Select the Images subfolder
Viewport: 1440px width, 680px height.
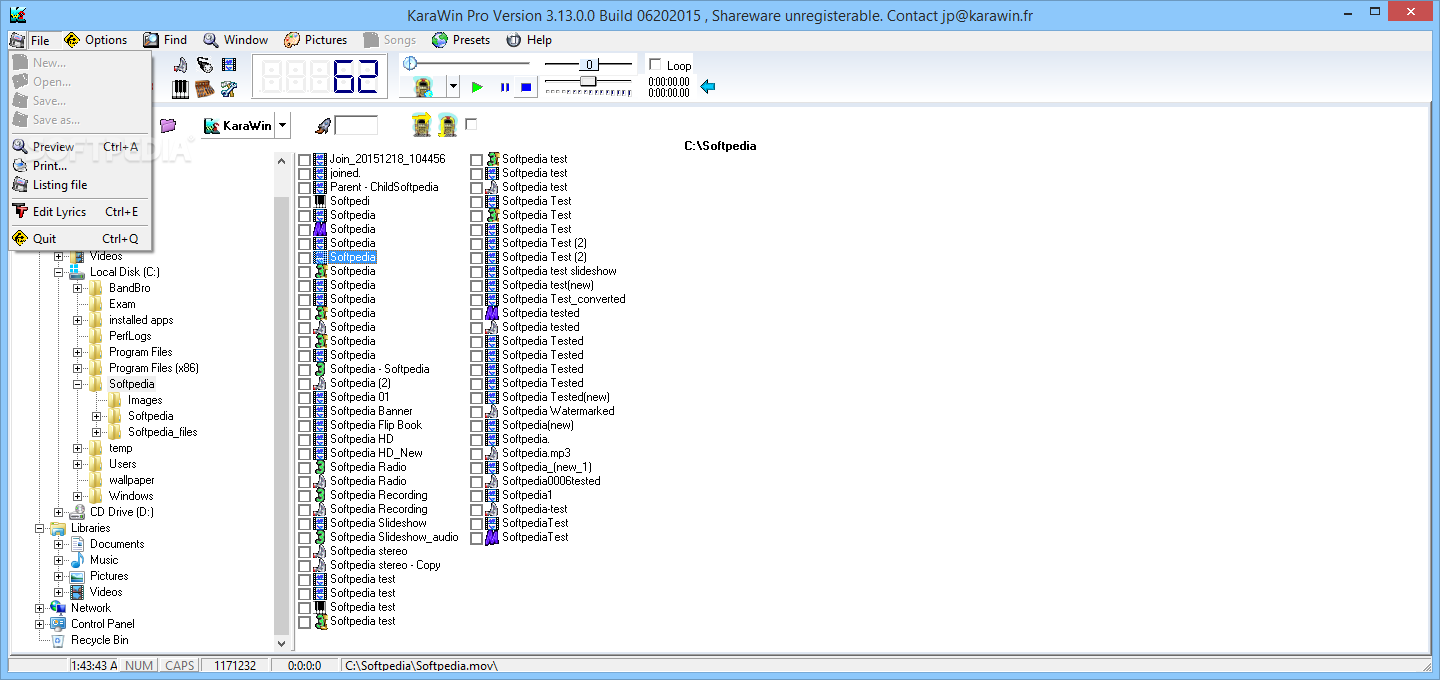tap(145, 400)
